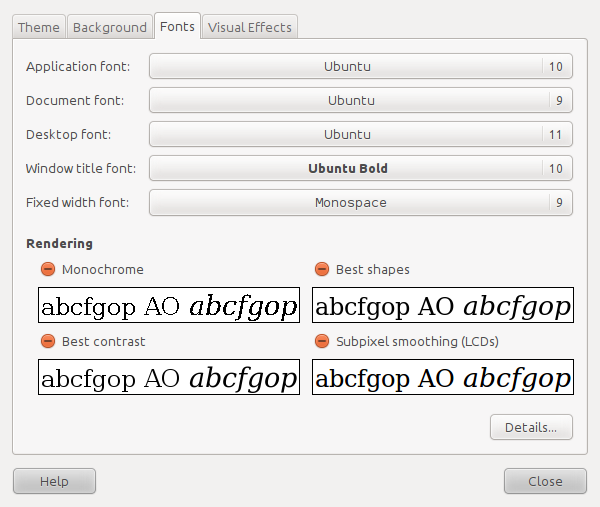Go to the Visual Effects tab

249,27
